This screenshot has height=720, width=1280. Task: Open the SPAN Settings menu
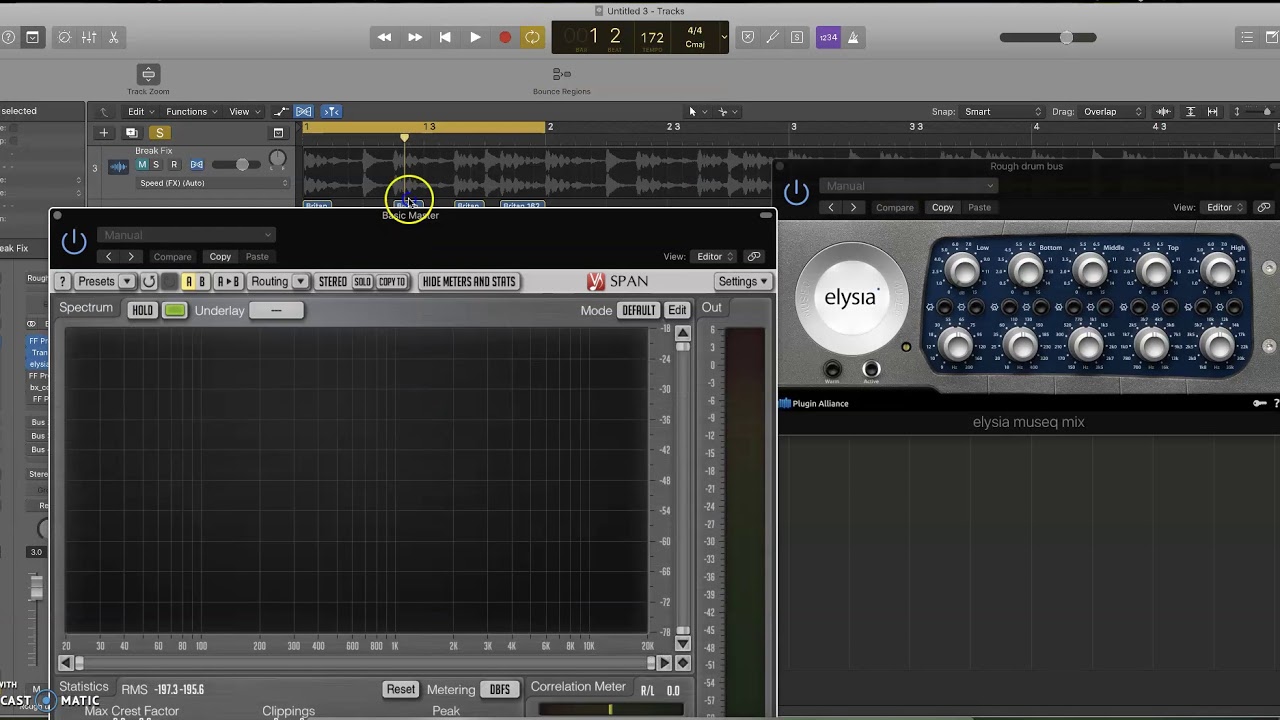point(743,282)
